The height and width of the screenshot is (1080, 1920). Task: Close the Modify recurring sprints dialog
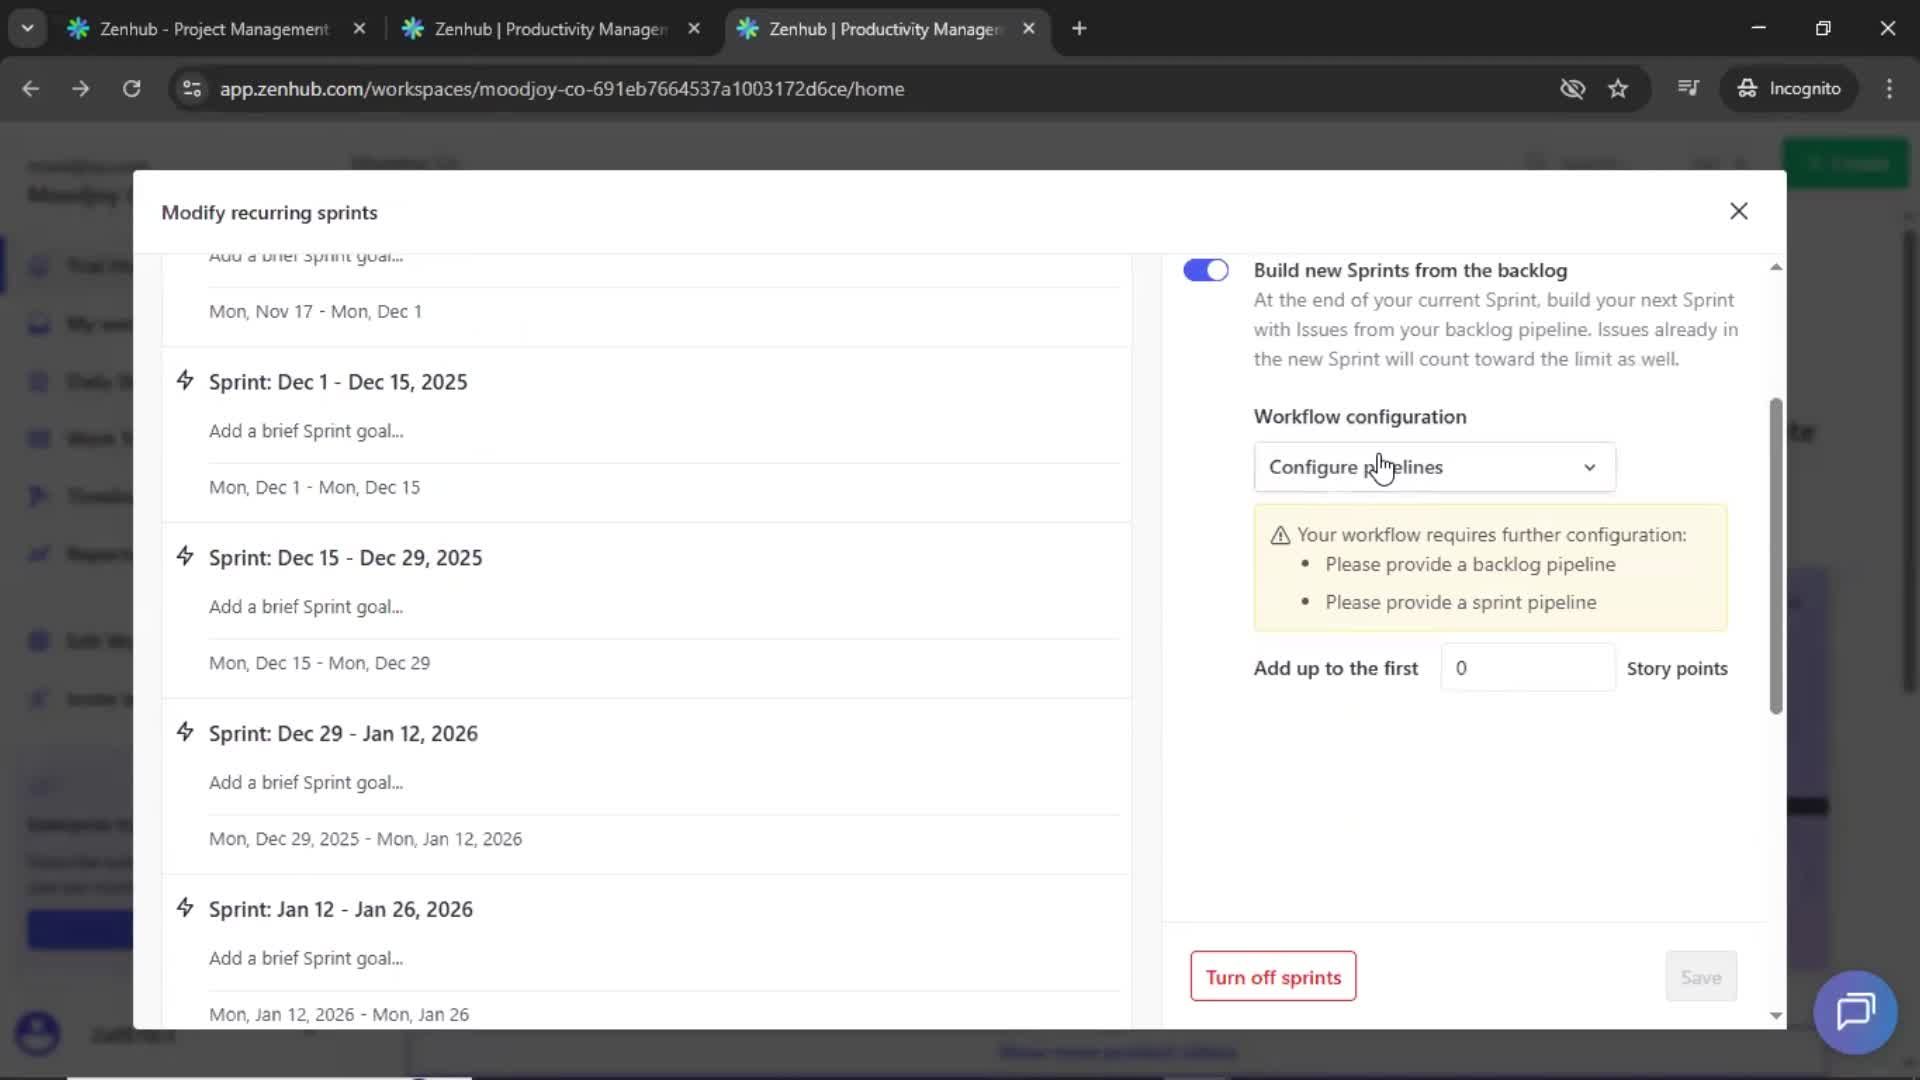1739,211
